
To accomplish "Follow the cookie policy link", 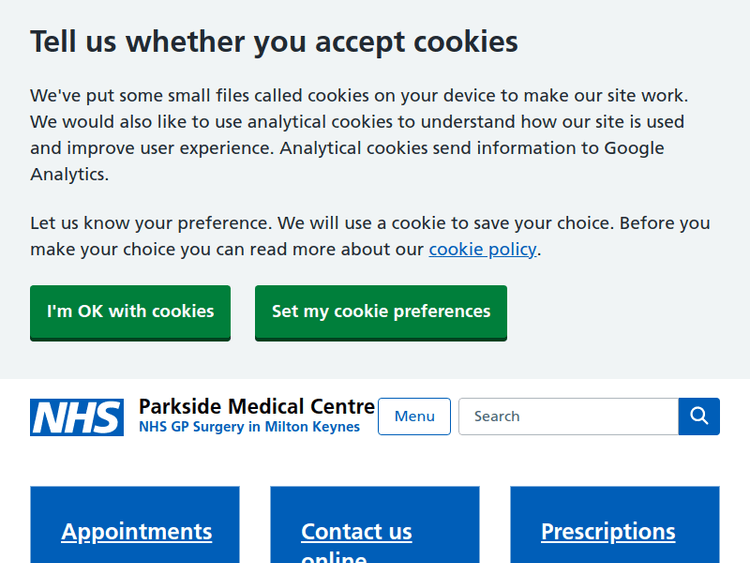I will pos(483,249).
